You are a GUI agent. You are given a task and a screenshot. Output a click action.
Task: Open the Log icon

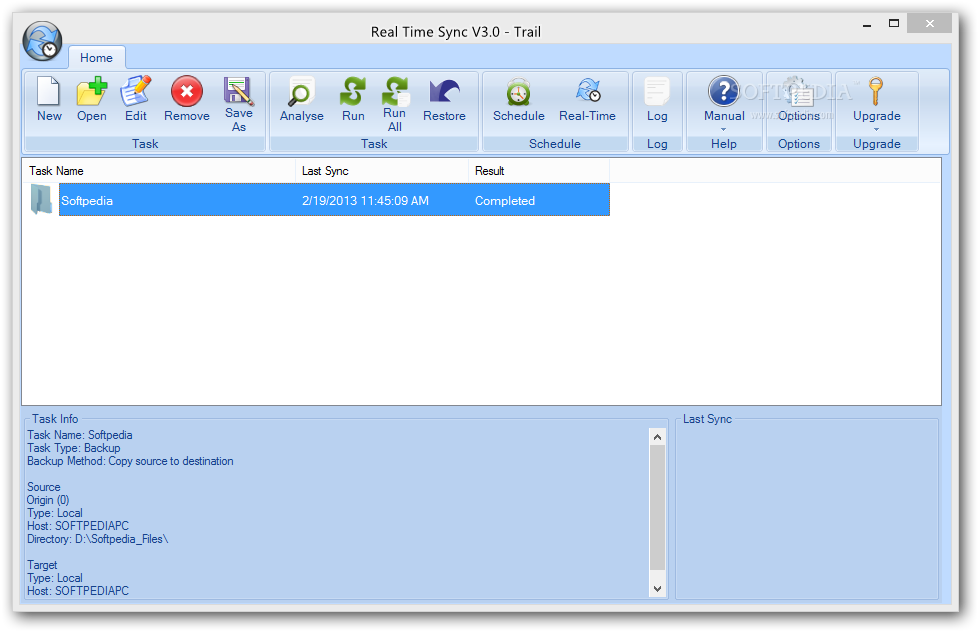[657, 91]
